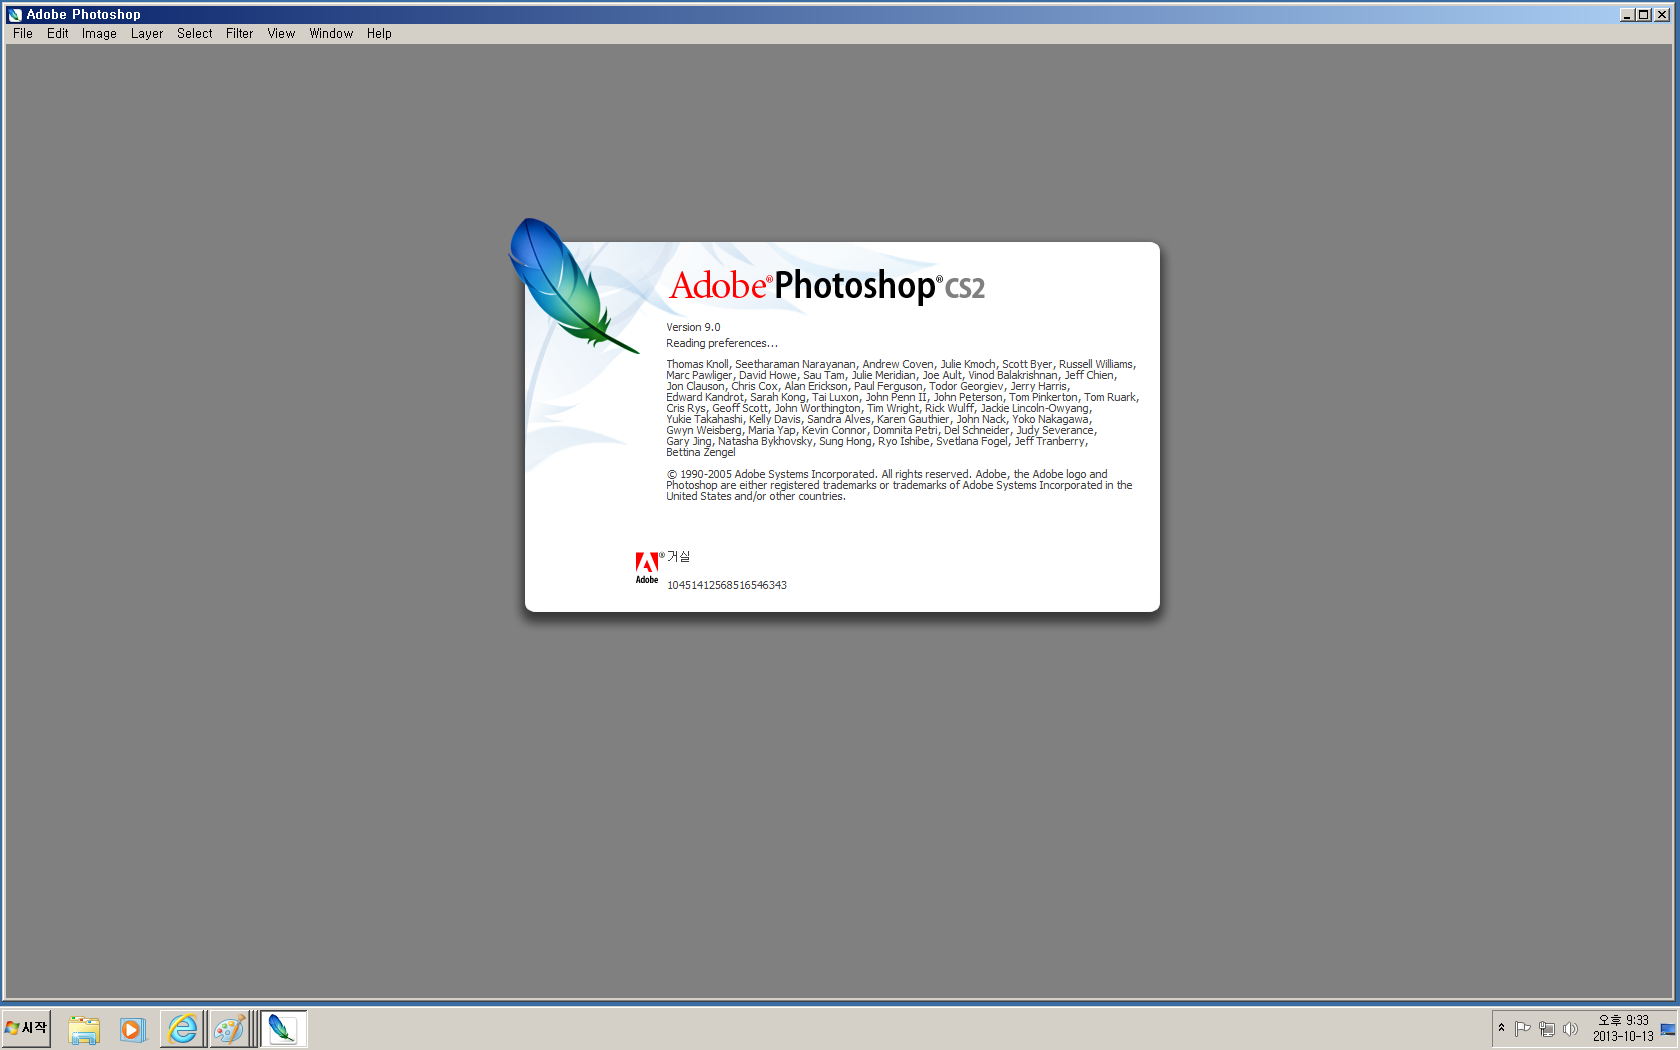This screenshot has height=1050, width=1680.
Task: Restore down the Adobe Photoshop window
Action: coord(1643,14)
